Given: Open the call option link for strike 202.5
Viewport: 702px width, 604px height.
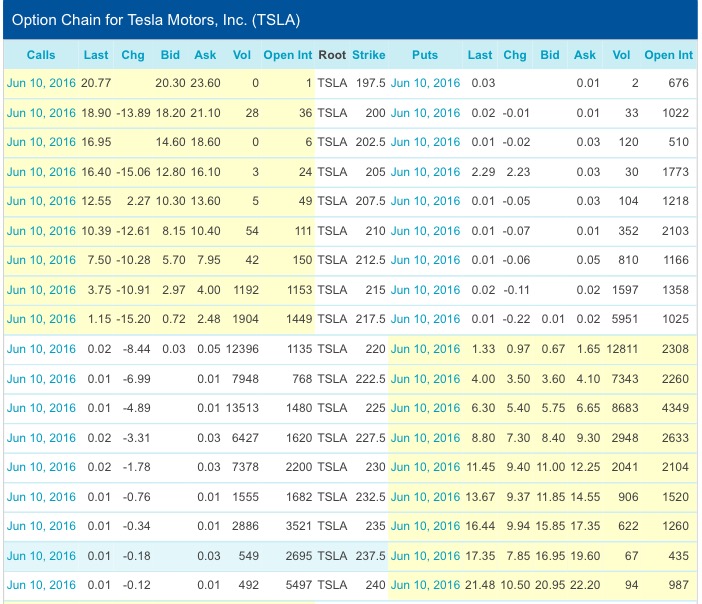Looking at the screenshot, I should 41,142.
